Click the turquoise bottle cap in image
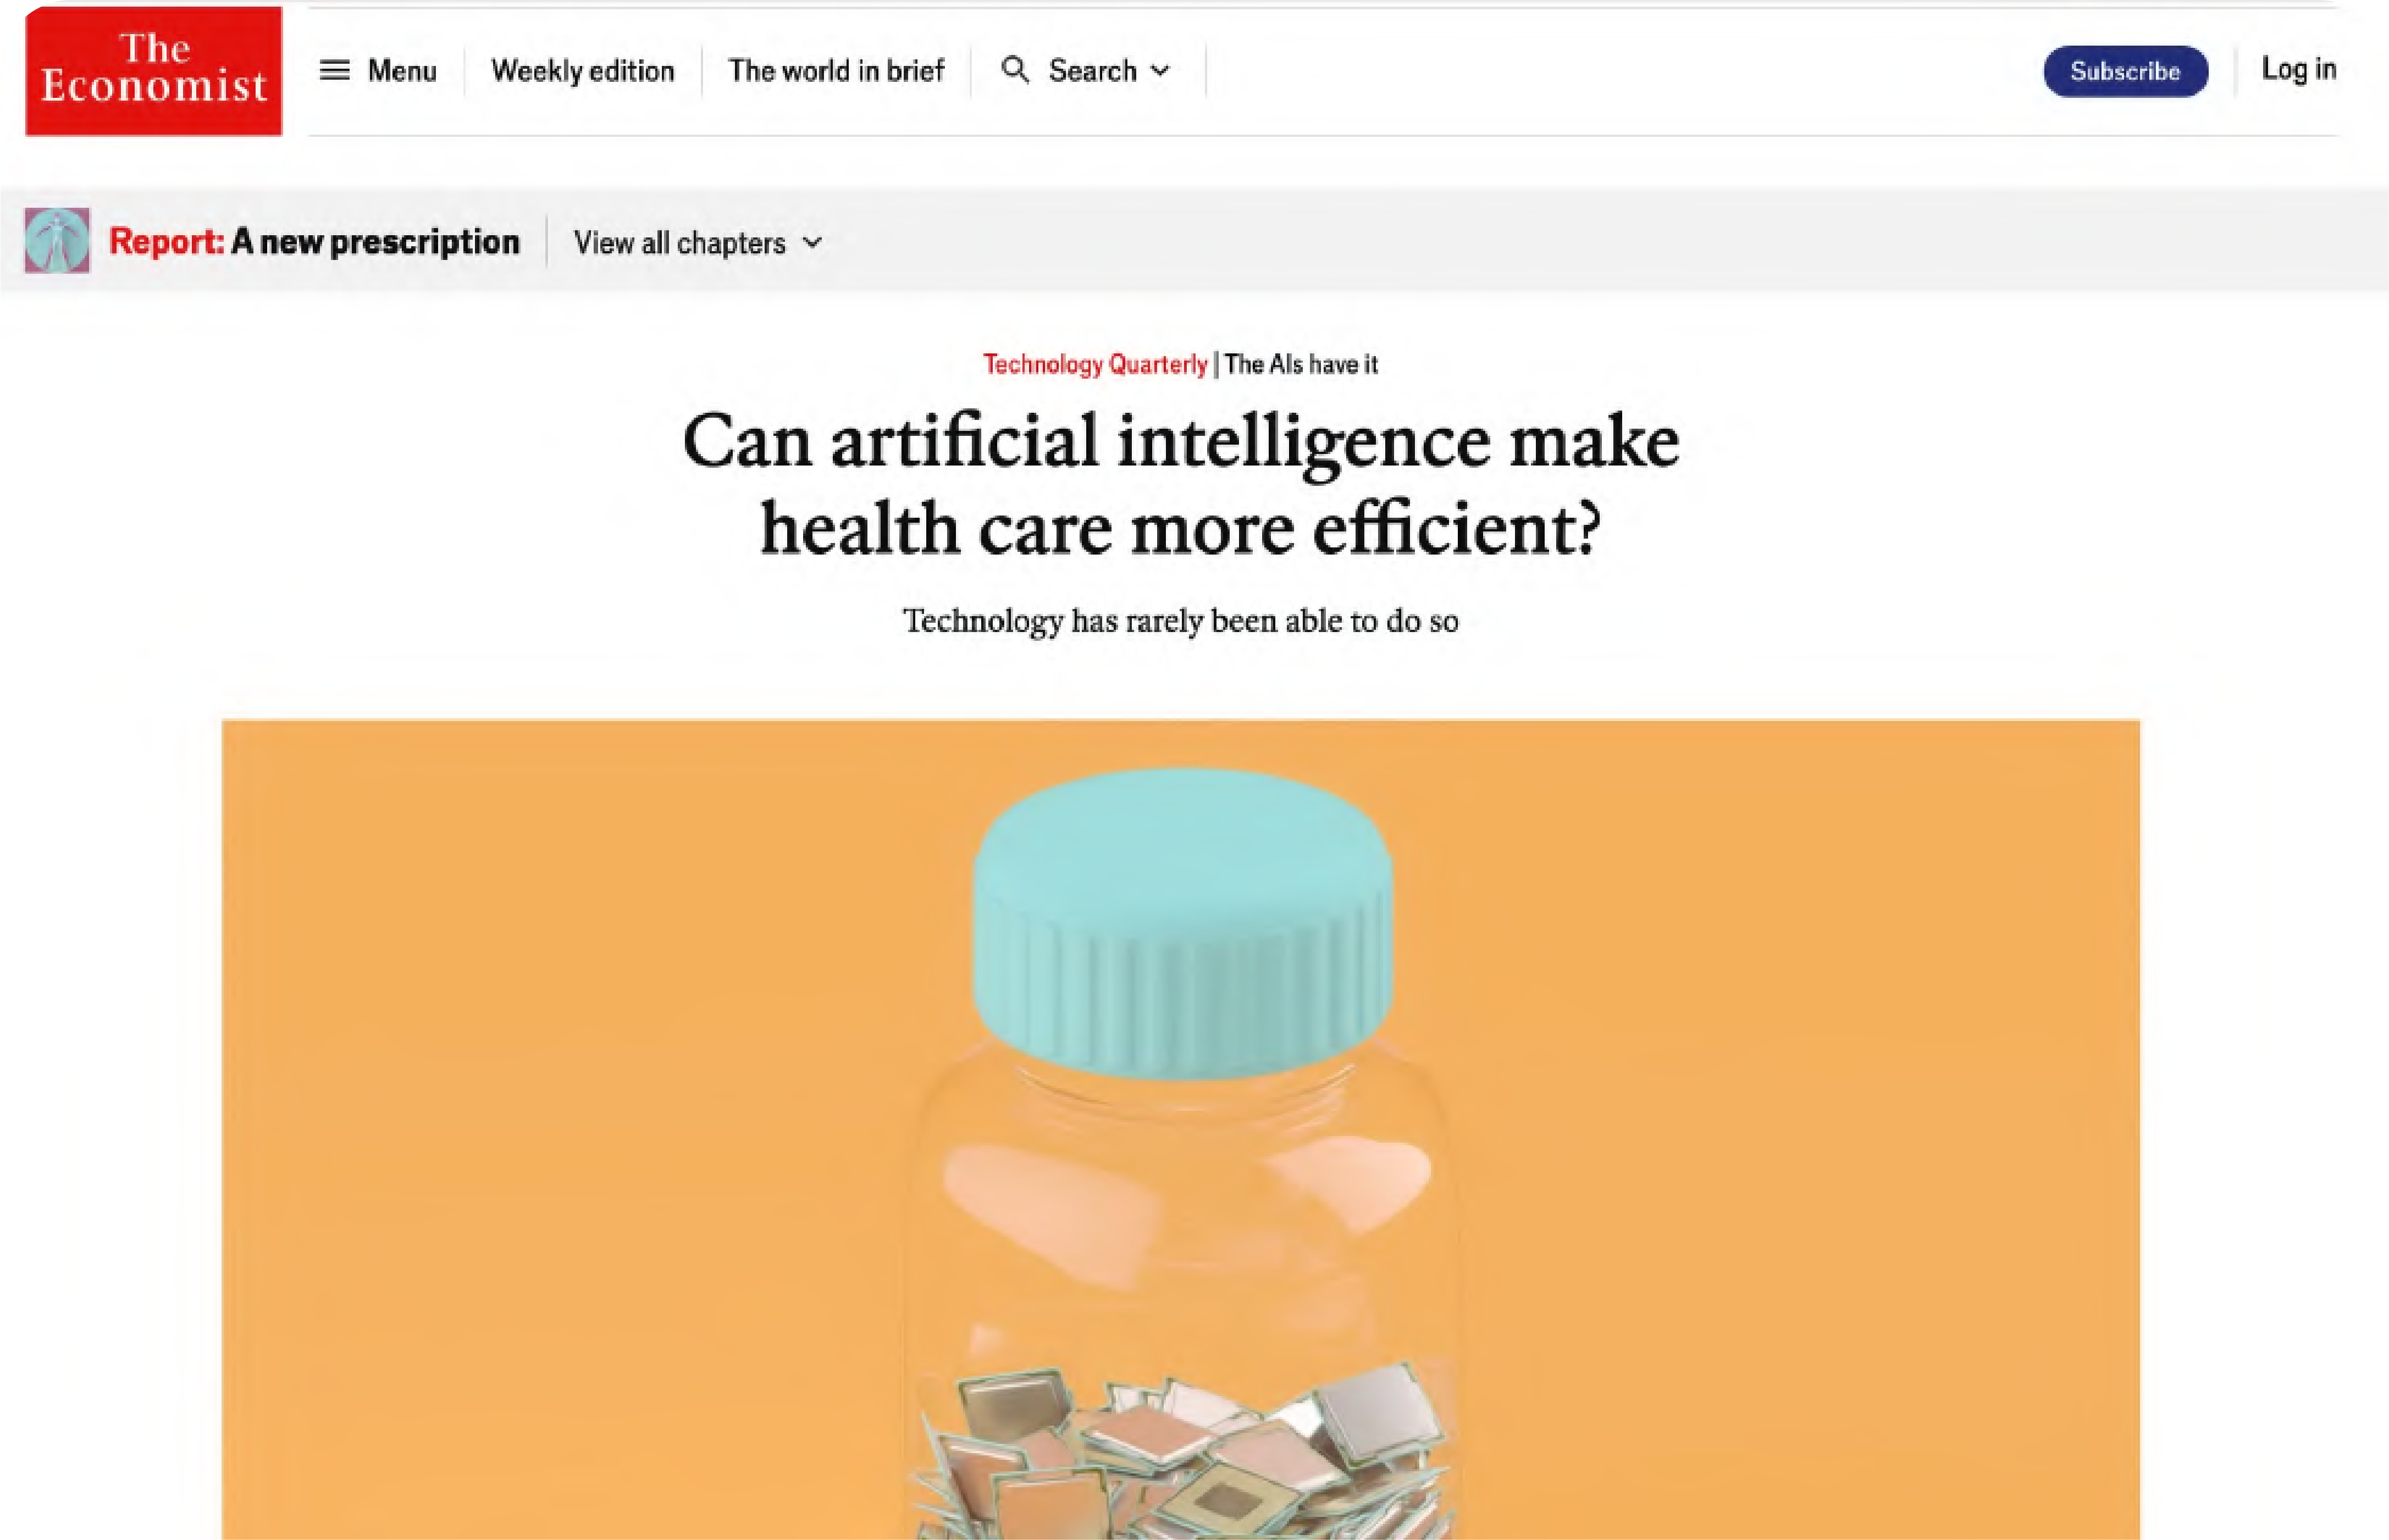Image resolution: width=2389 pixels, height=1540 pixels. (1182, 922)
